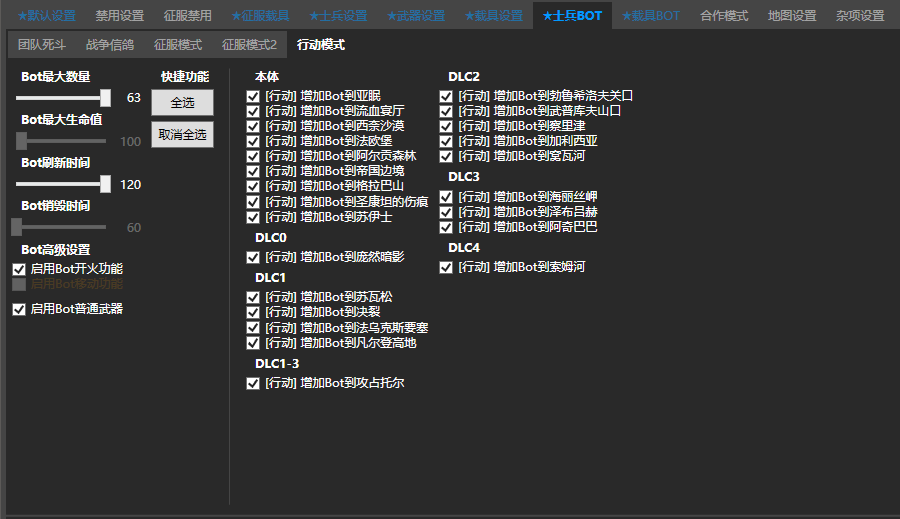Toggle checkbox 增加Bot到亚眠

click(253, 96)
